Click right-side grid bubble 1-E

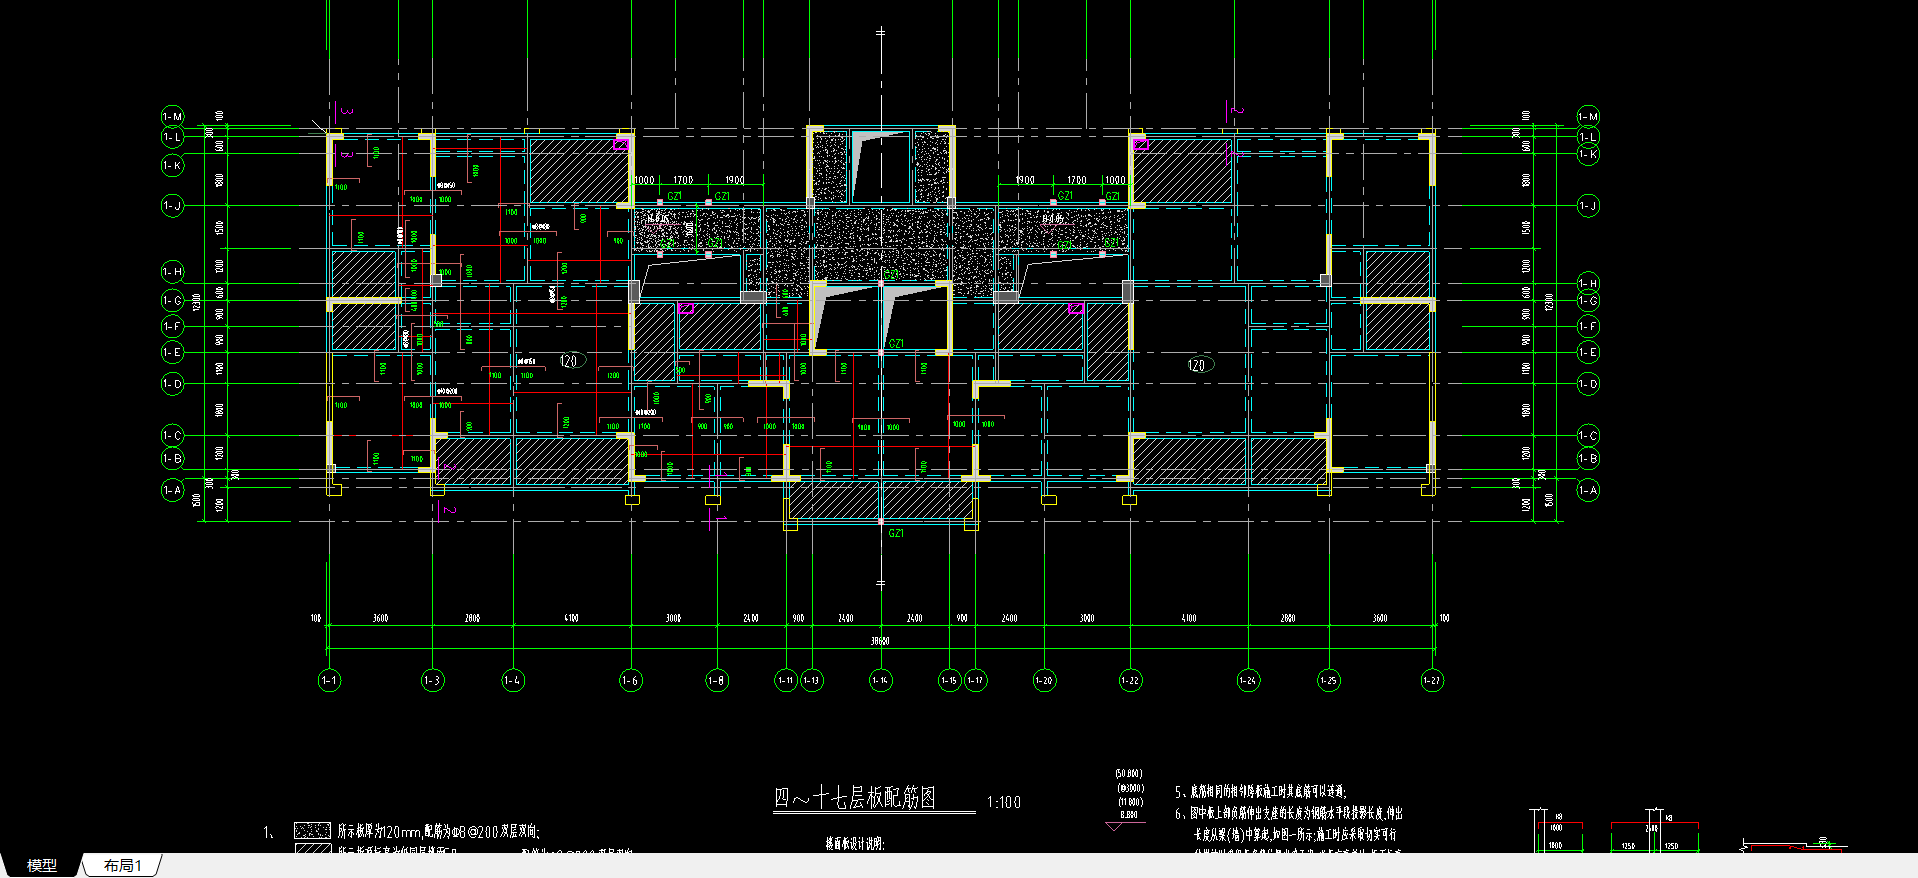click(x=1588, y=352)
